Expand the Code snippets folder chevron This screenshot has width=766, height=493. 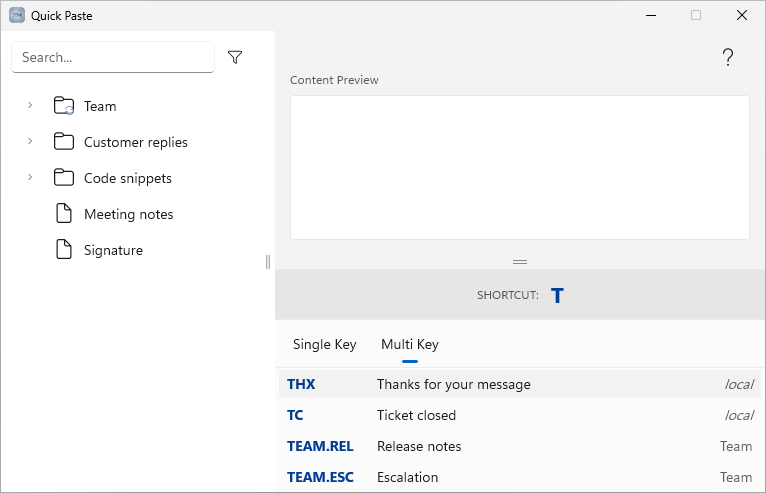click(x=30, y=177)
